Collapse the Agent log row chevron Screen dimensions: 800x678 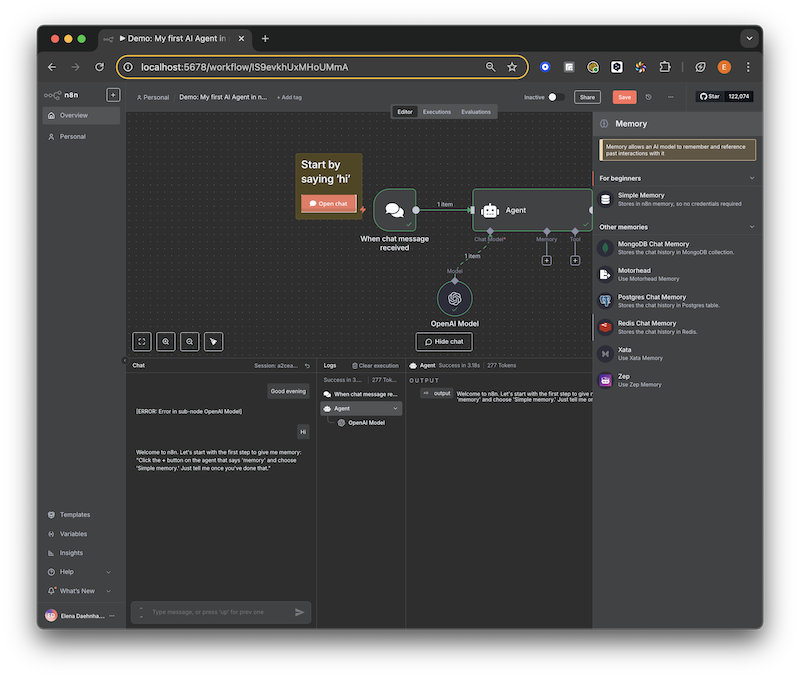pos(395,409)
